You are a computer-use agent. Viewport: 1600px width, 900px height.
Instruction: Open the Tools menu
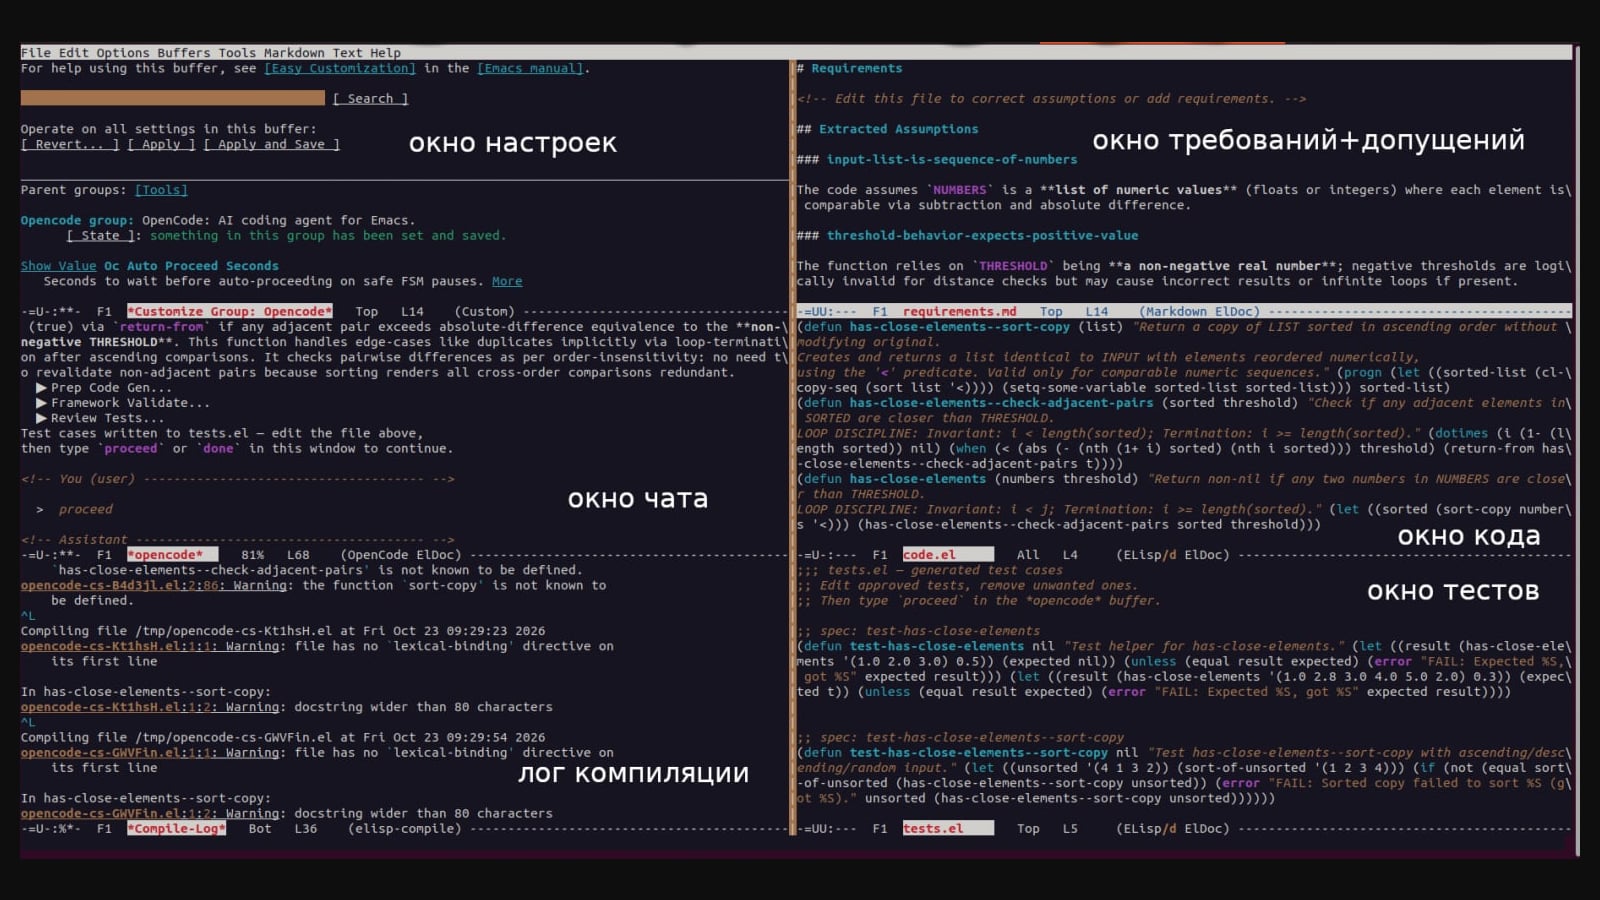tap(237, 53)
